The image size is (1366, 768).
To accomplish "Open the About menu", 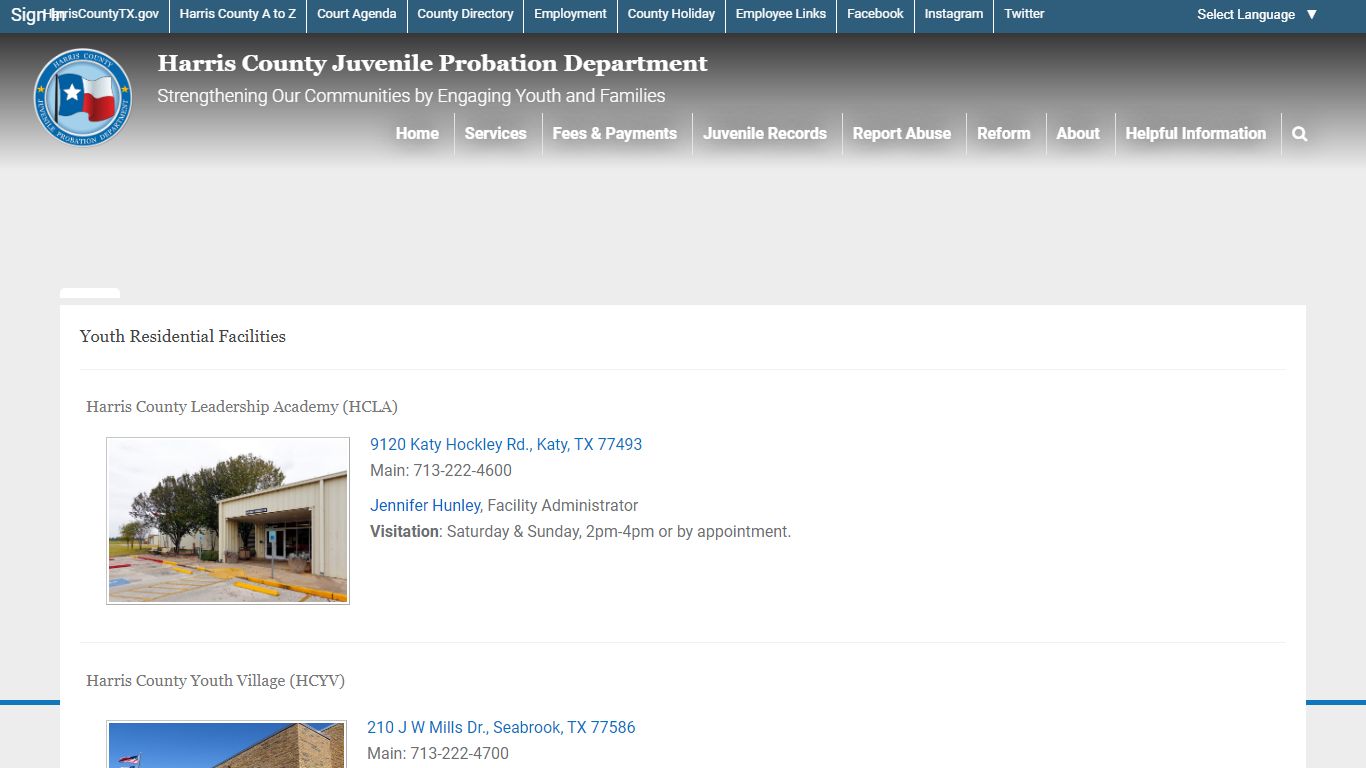I will tap(1078, 134).
